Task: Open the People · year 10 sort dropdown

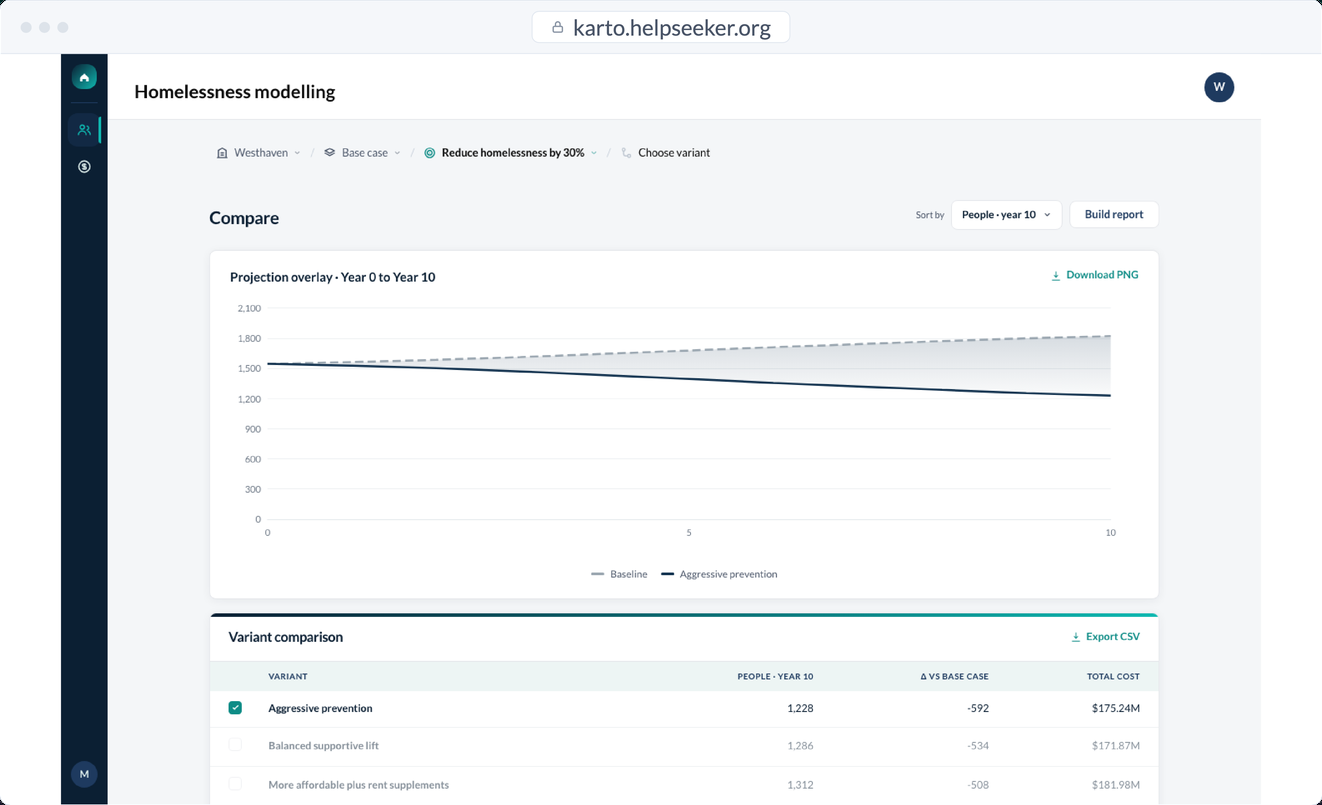Action: point(1006,215)
